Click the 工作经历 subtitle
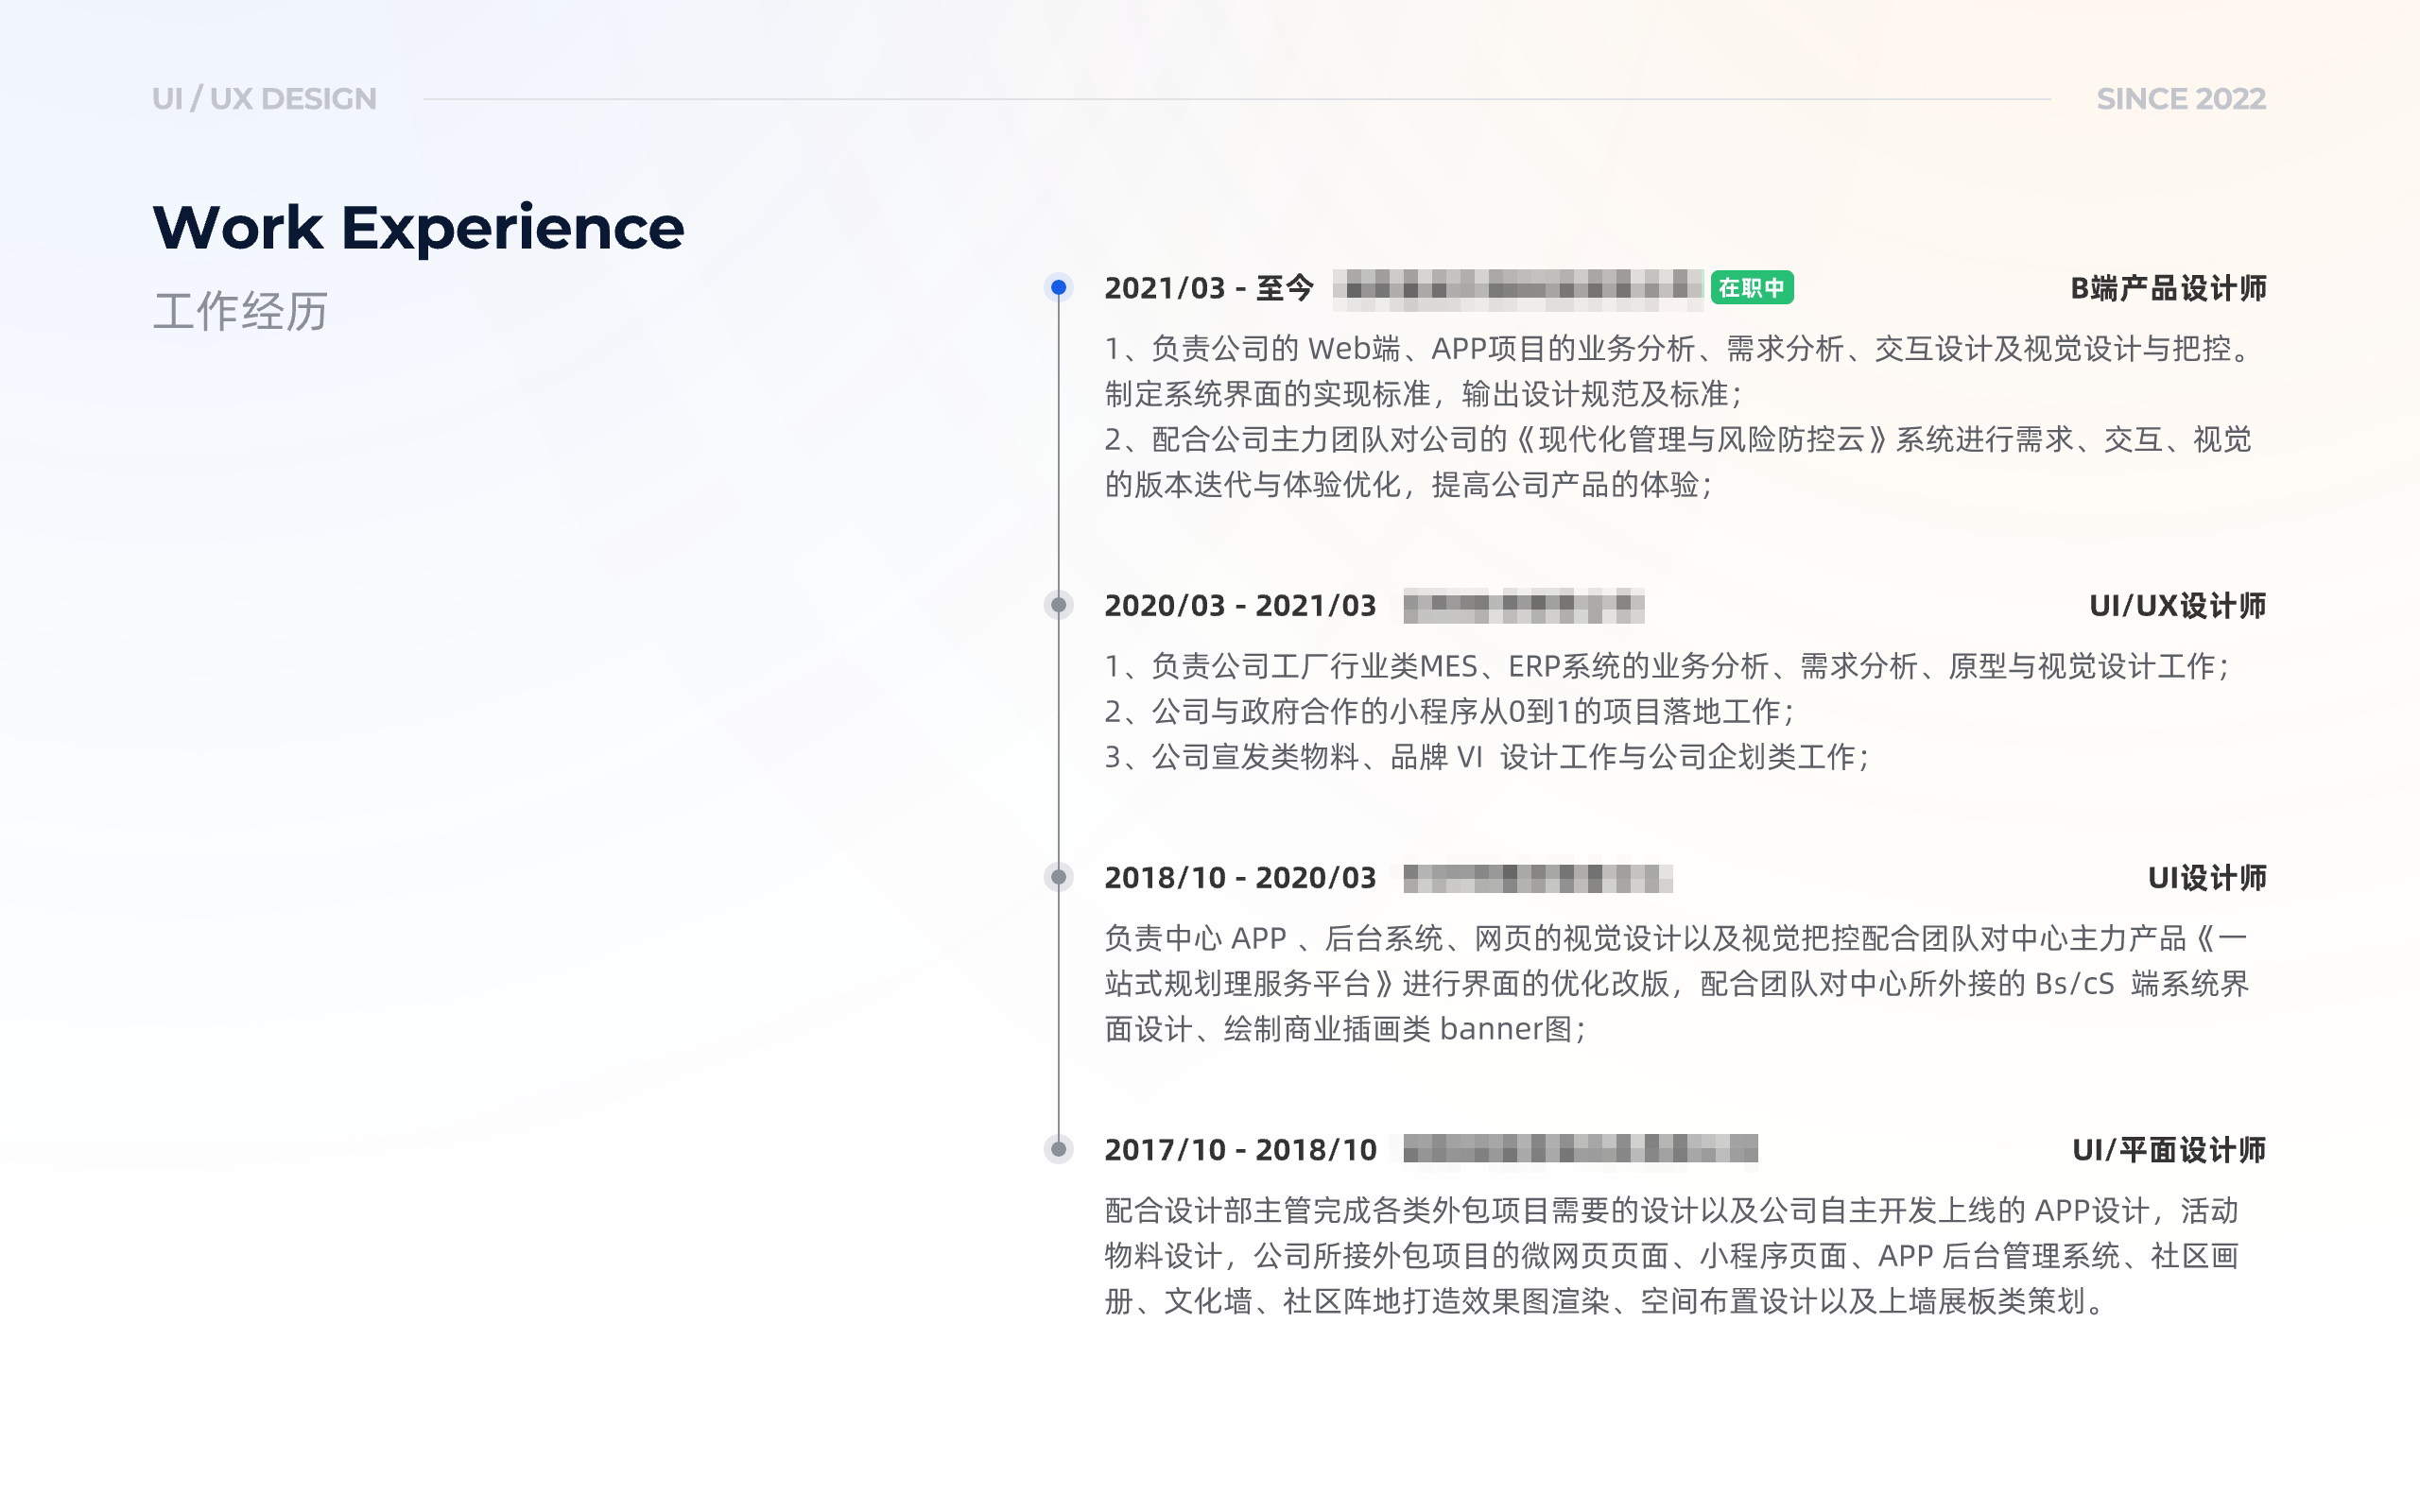The height and width of the screenshot is (1512, 2420). point(240,311)
